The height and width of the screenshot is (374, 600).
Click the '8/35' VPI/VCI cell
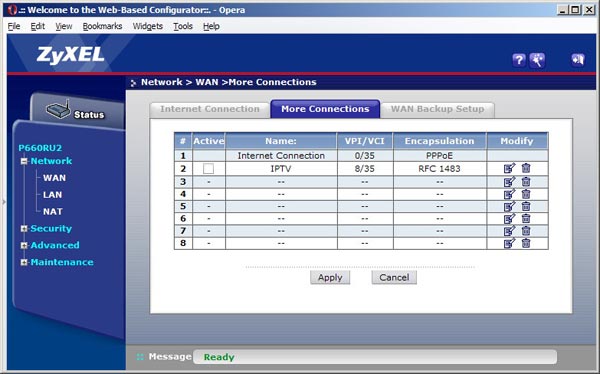click(x=364, y=169)
